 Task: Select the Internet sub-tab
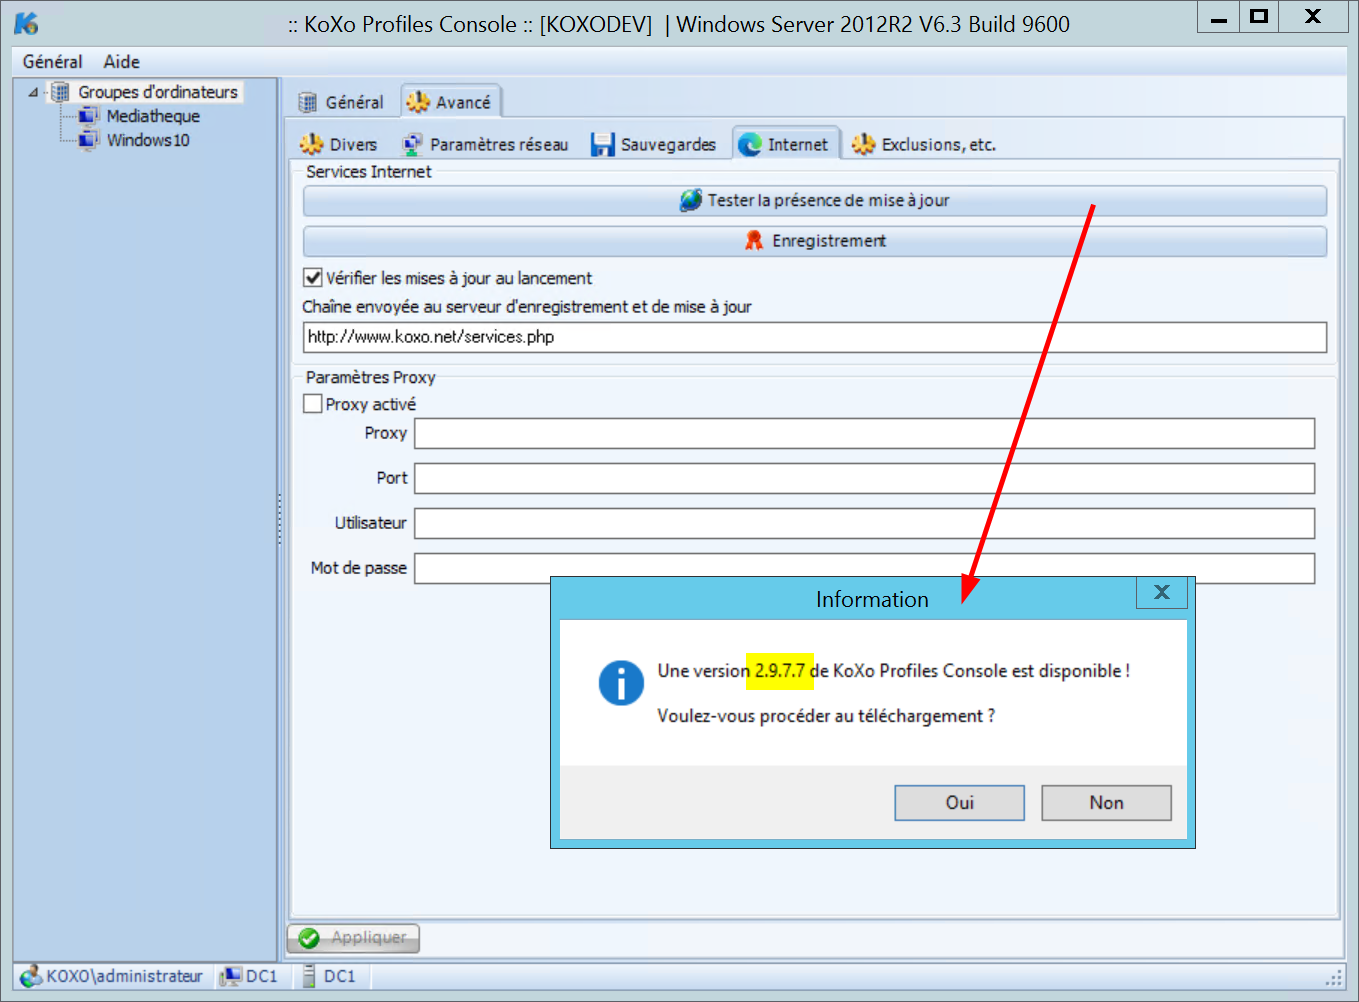click(785, 145)
